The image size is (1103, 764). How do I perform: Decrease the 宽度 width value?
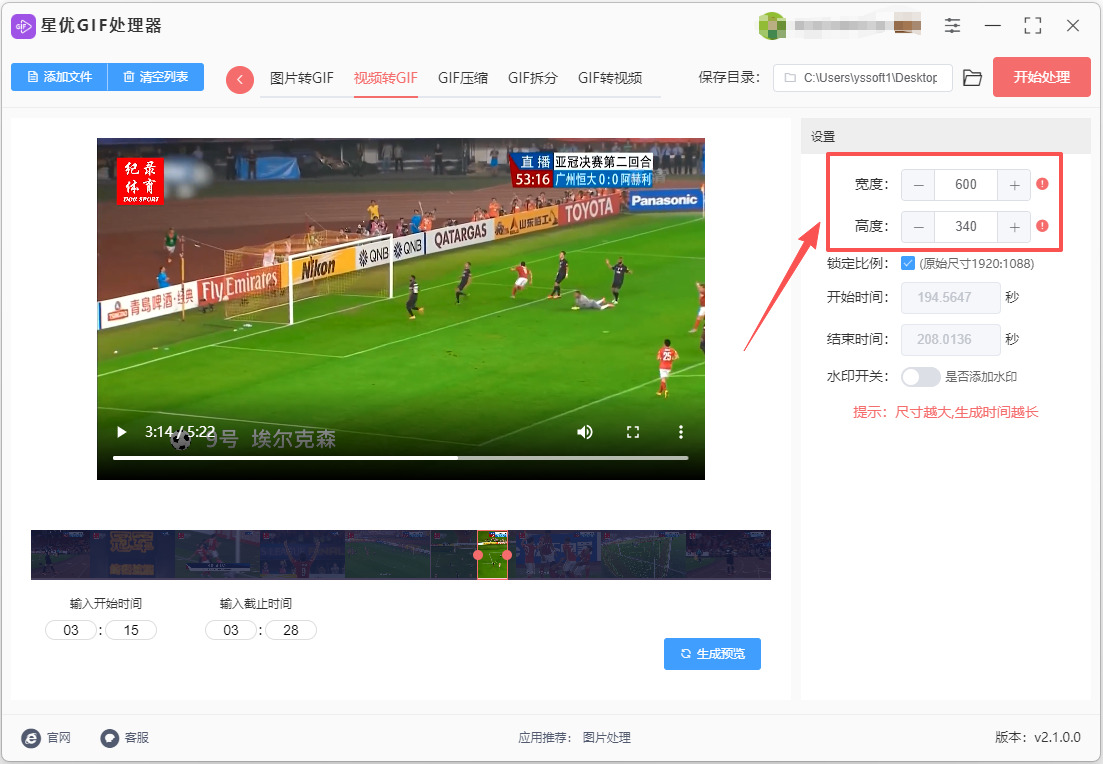(918, 185)
